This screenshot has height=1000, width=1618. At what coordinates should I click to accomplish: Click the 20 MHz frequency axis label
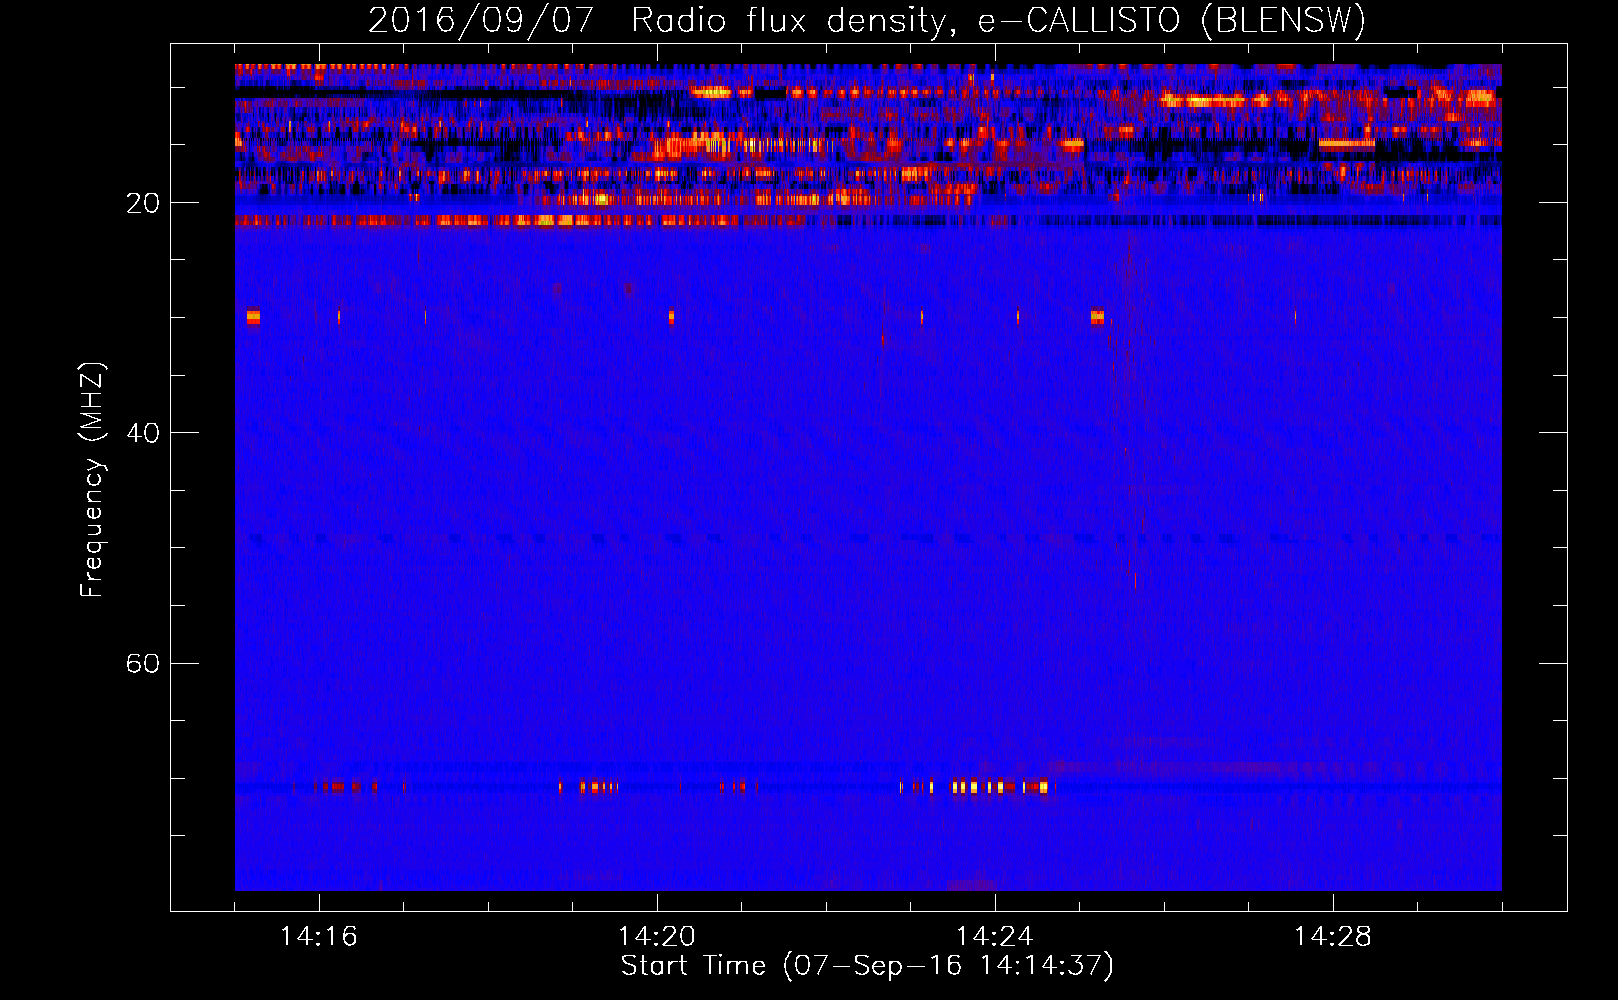click(143, 203)
